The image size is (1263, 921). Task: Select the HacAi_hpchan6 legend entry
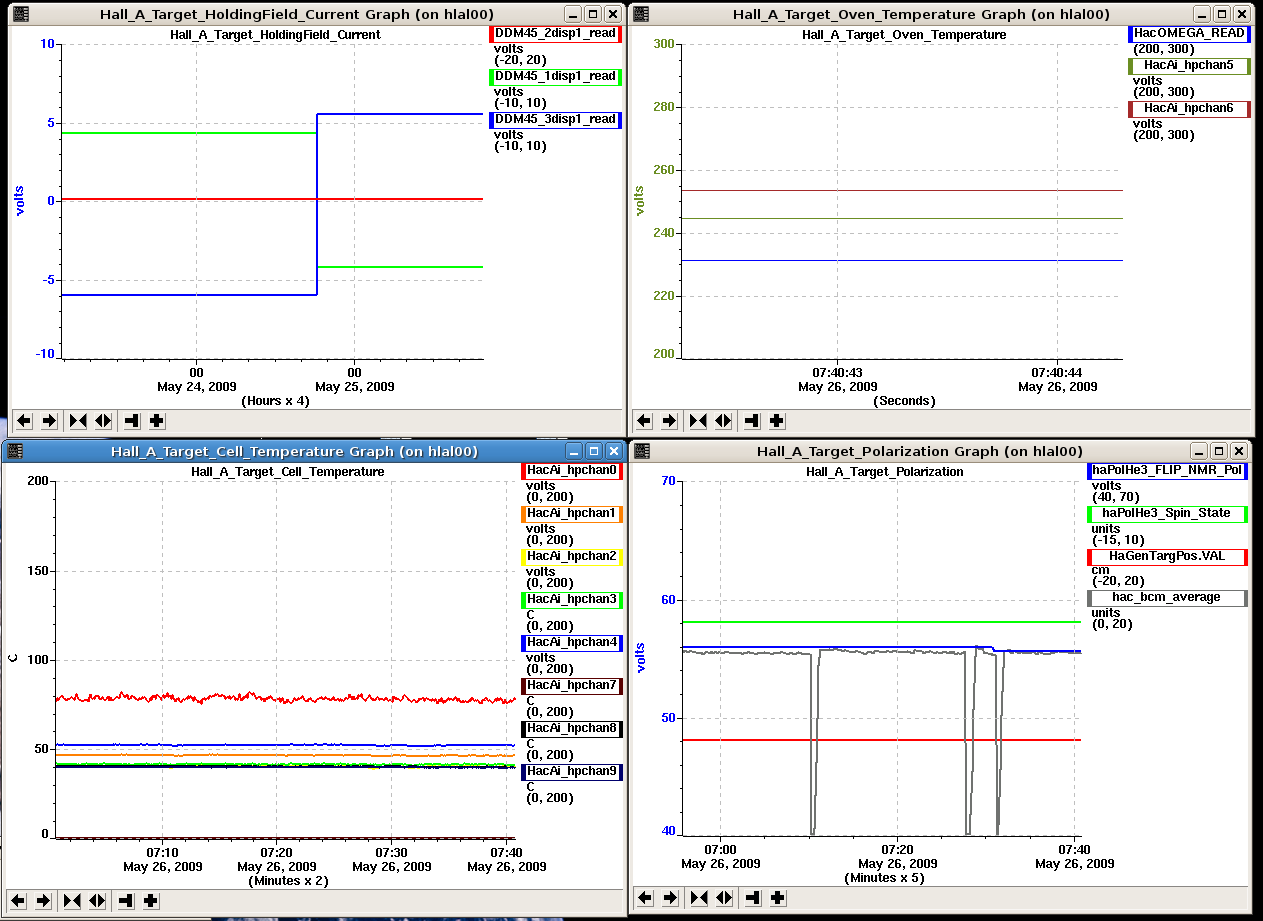[1189, 109]
